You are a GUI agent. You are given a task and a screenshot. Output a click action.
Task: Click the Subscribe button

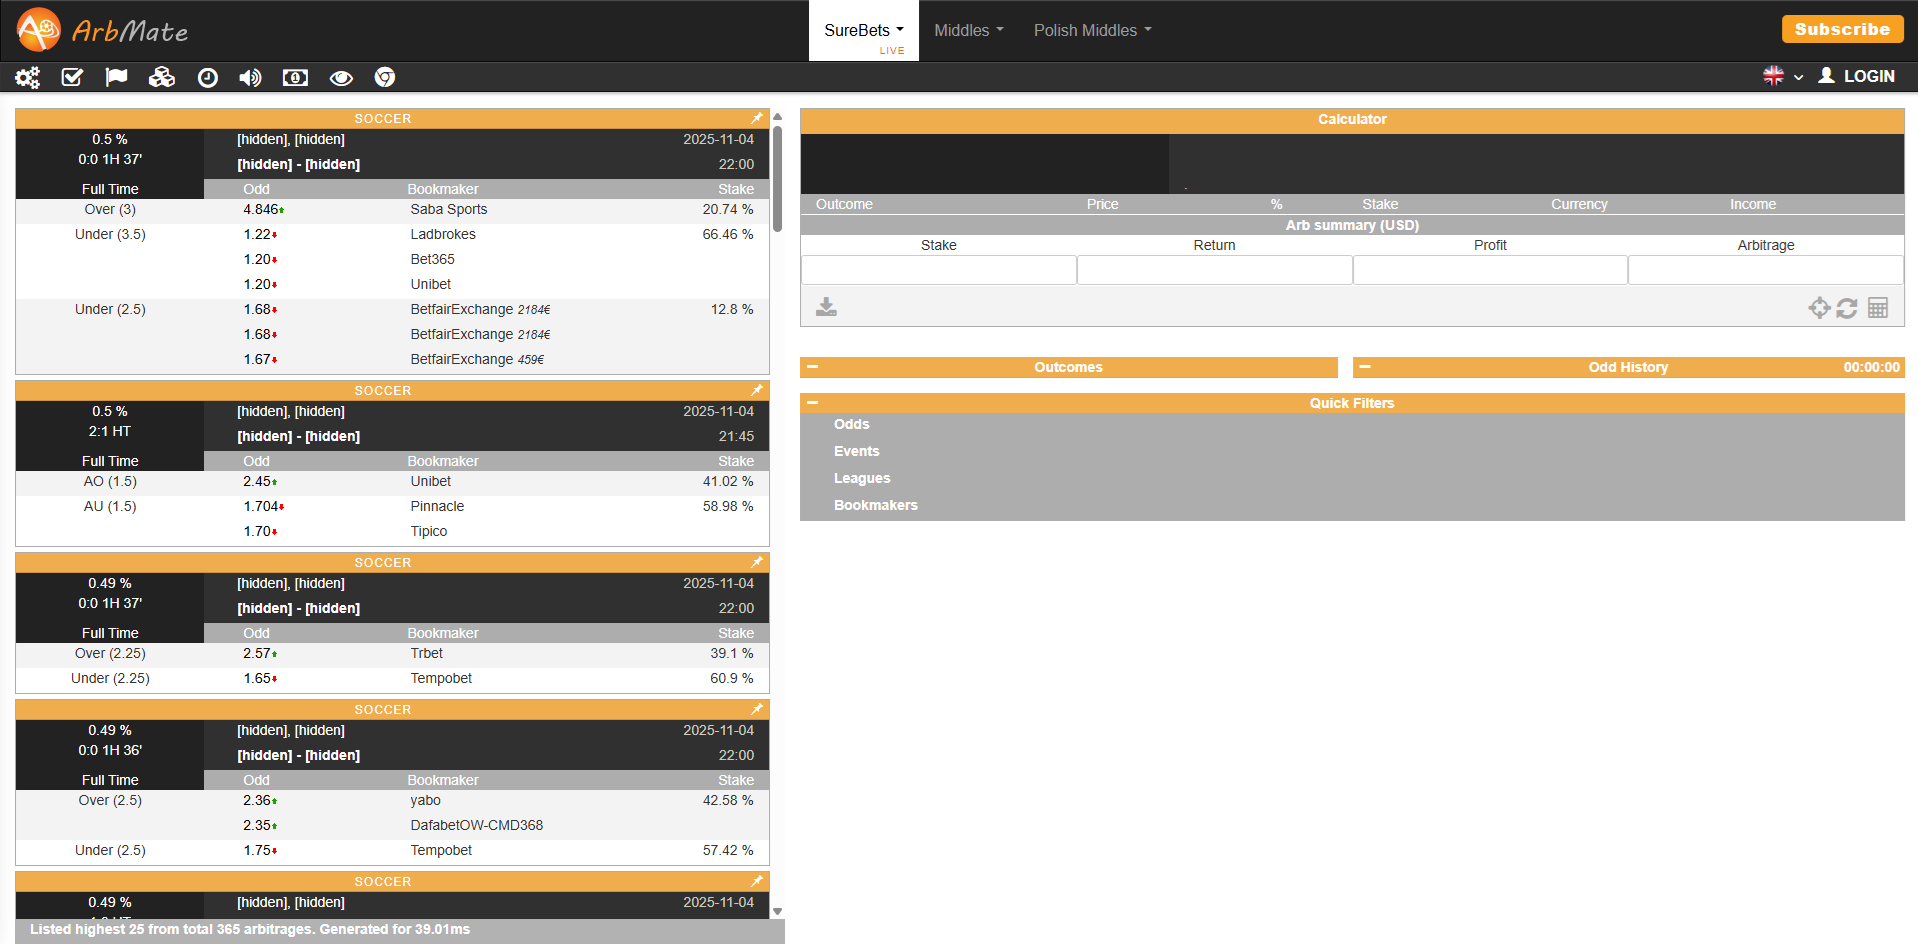coord(1841,29)
